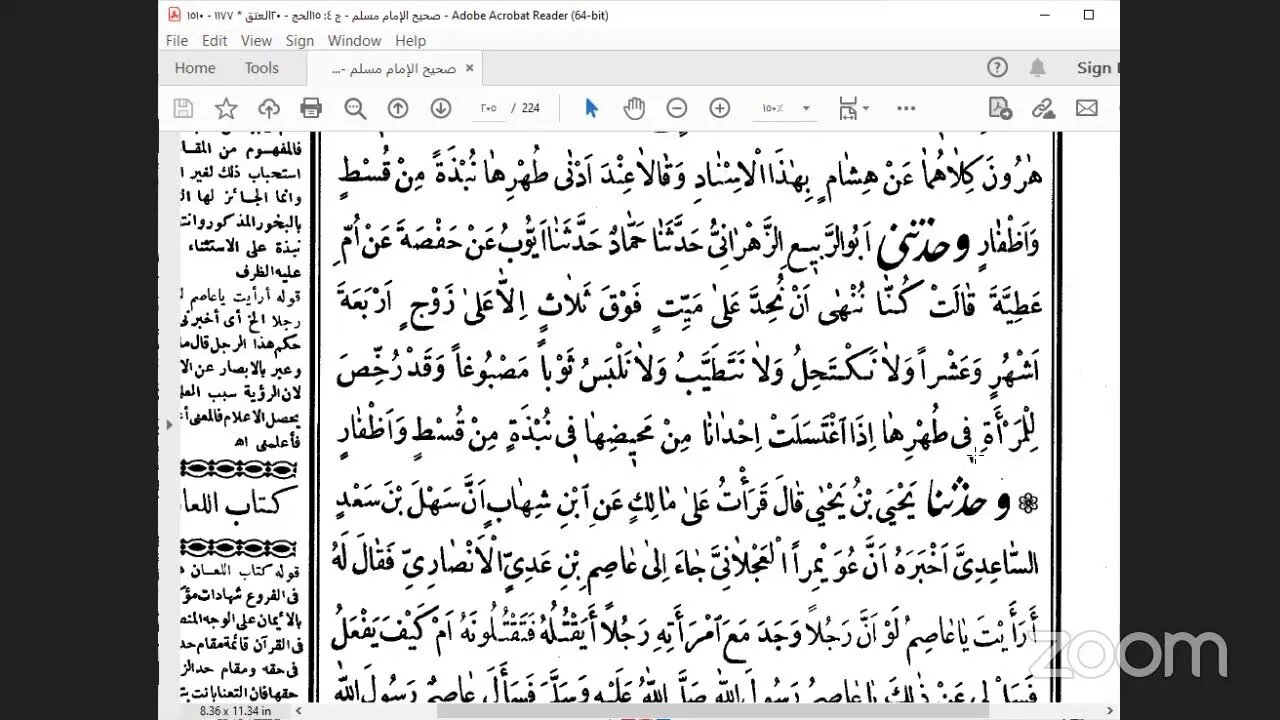1280x720 pixels.
Task: Switch to the Tools tab
Action: 262,68
